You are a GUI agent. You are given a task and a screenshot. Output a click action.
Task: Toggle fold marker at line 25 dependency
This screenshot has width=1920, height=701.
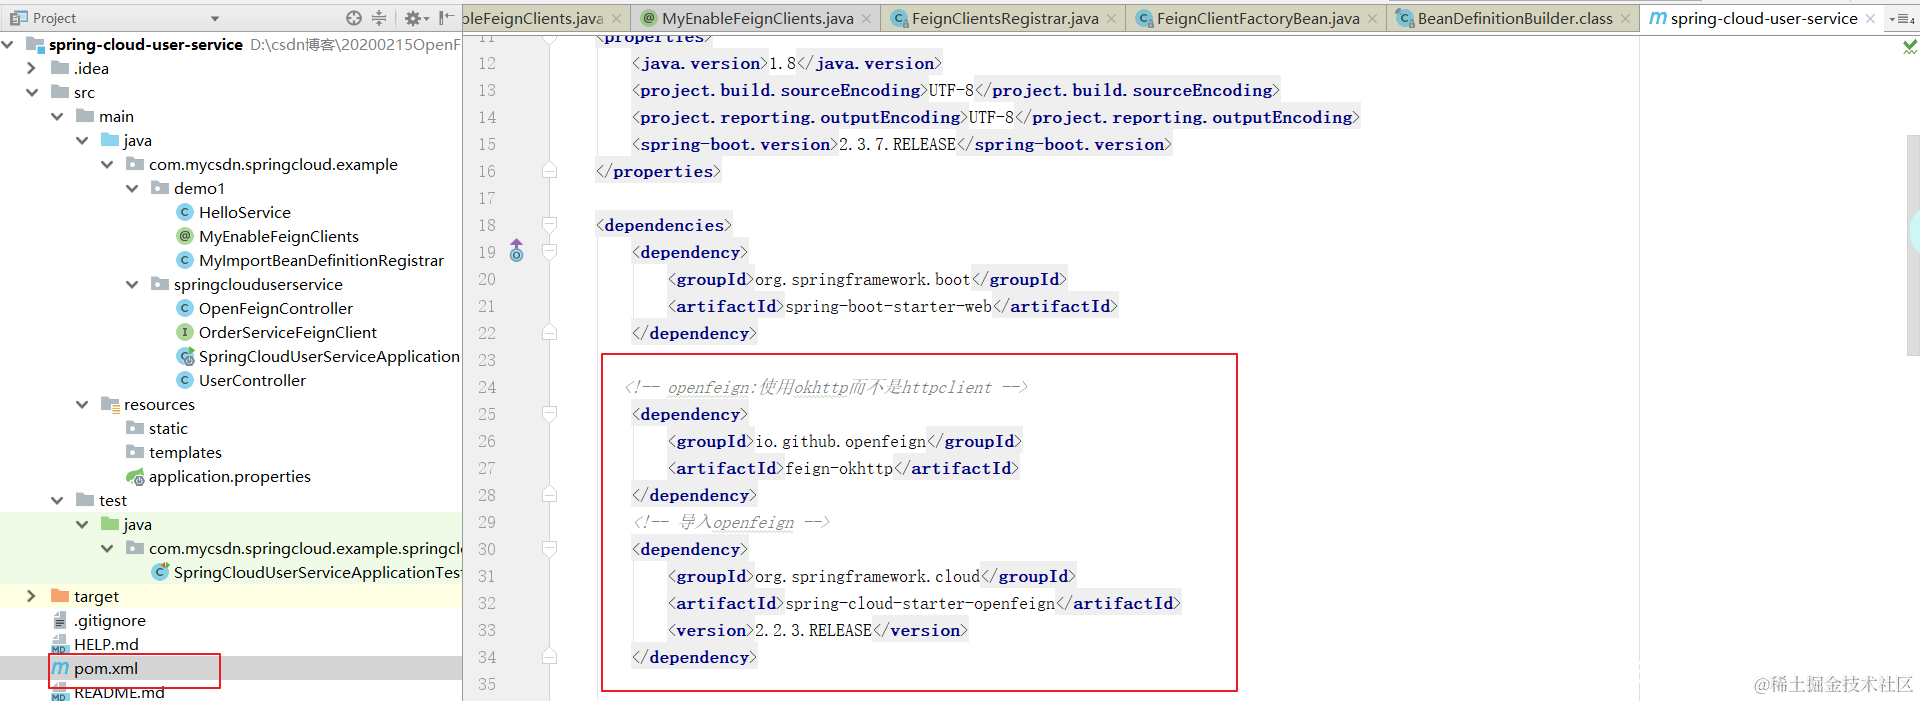pos(549,414)
